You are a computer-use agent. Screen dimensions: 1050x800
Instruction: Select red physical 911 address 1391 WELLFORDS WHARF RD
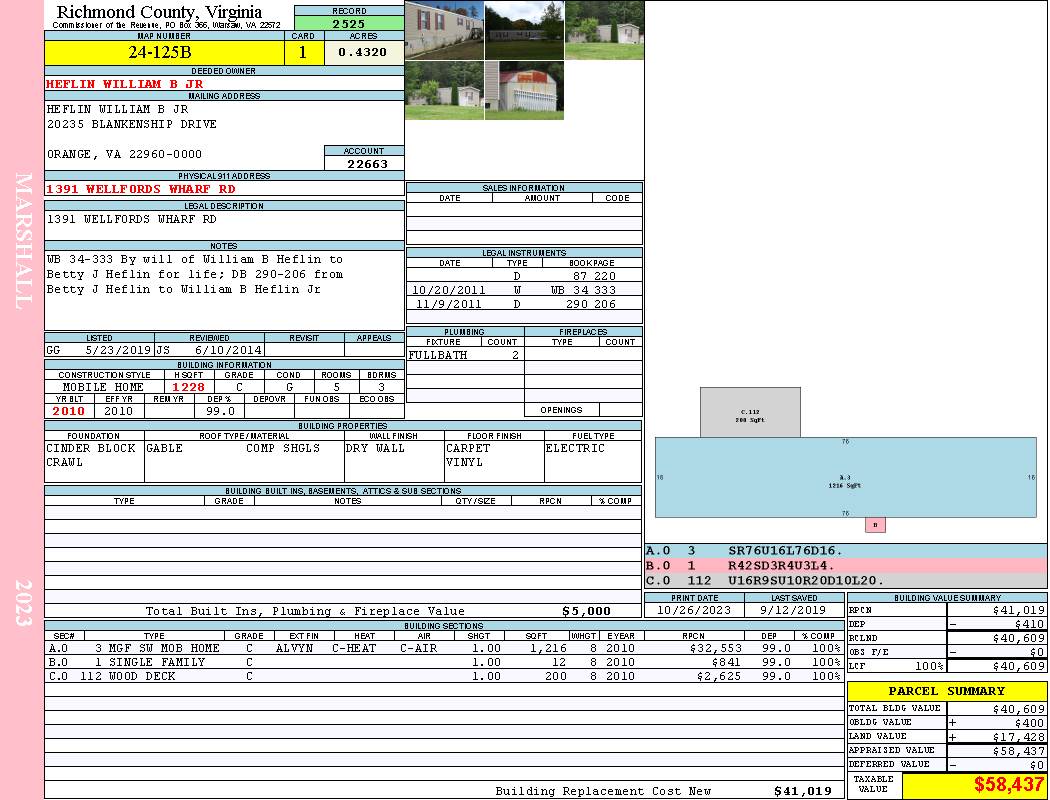point(141,189)
